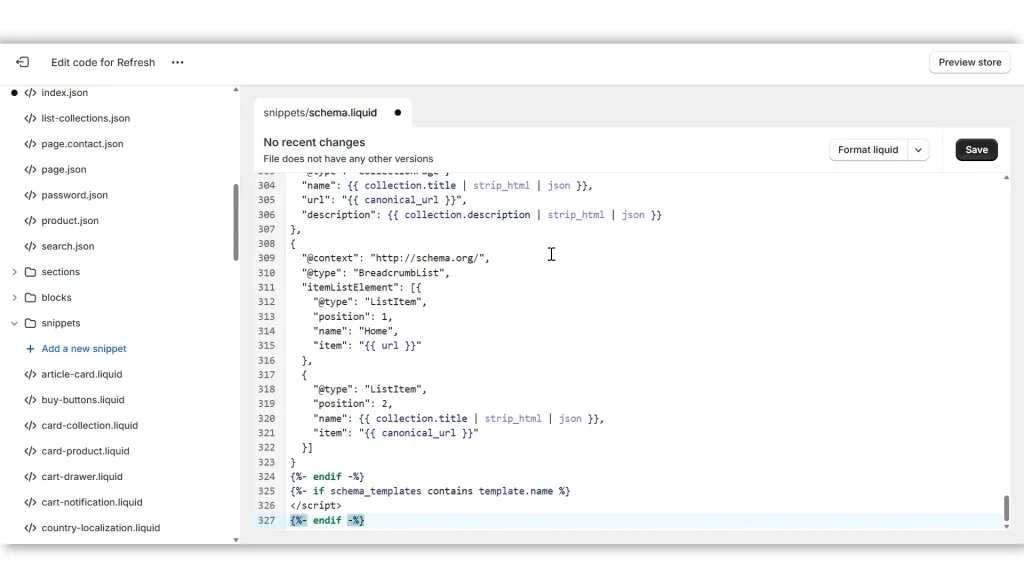
Task: Click the </script> tag on line 326
Action: tap(315, 505)
